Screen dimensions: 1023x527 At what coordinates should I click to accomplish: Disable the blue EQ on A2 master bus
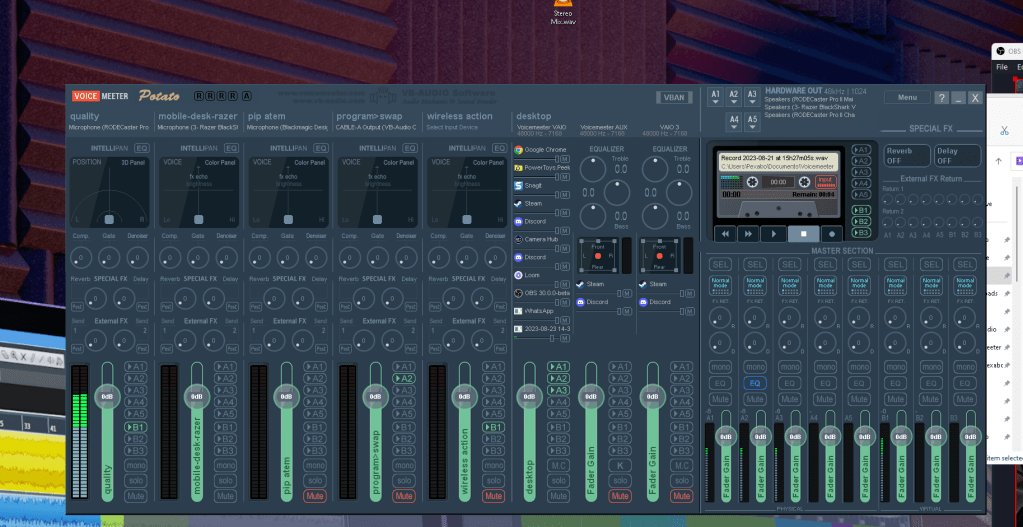pyautogui.click(x=755, y=384)
